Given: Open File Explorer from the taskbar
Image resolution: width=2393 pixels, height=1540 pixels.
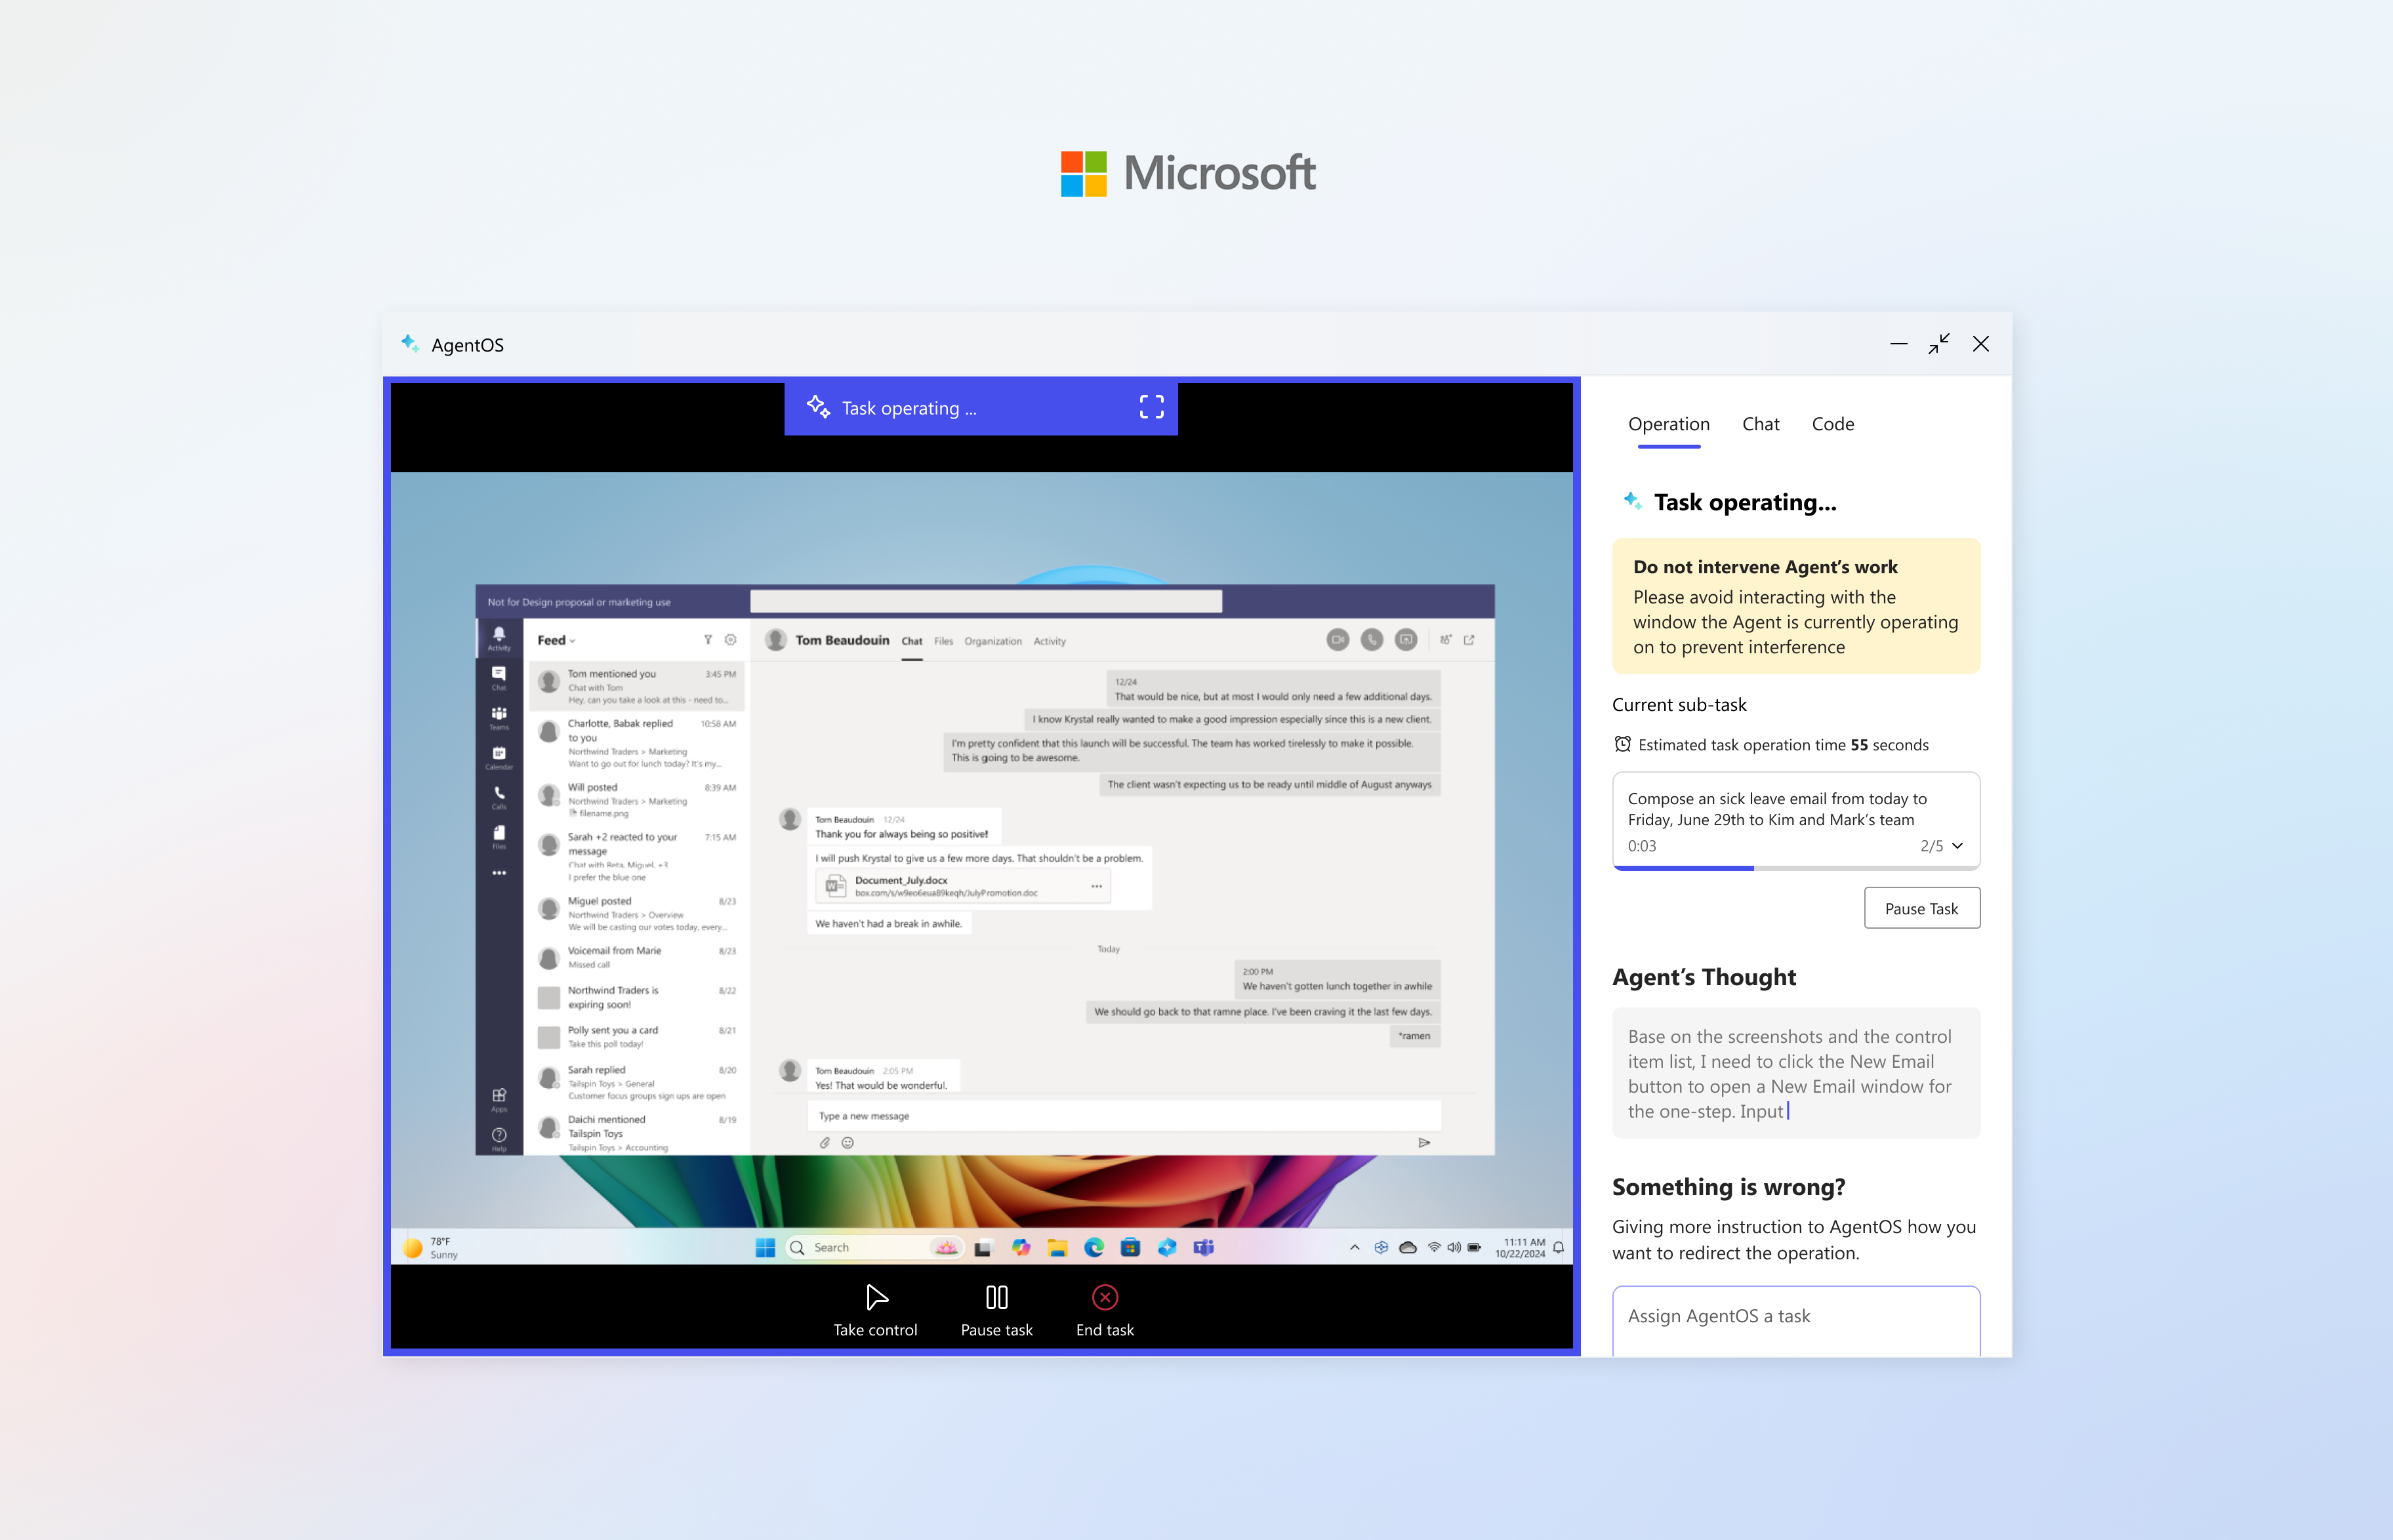Looking at the screenshot, I should point(1057,1247).
